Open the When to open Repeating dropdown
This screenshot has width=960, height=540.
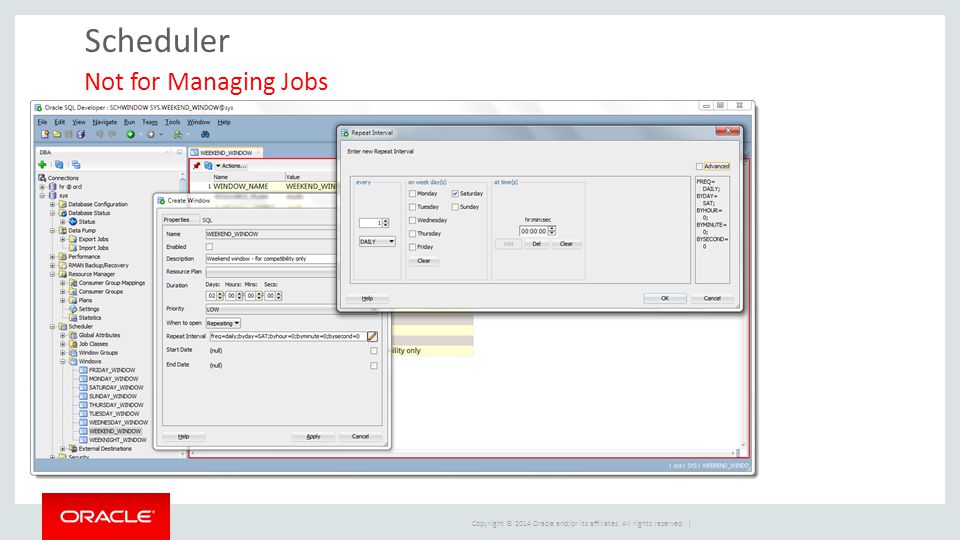pos(223,323)
